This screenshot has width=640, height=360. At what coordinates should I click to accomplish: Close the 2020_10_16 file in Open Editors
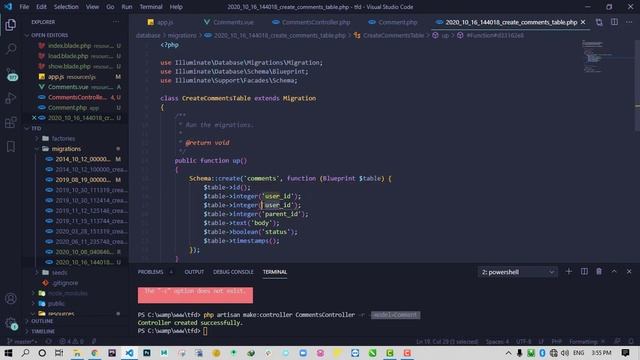(34, 118)
